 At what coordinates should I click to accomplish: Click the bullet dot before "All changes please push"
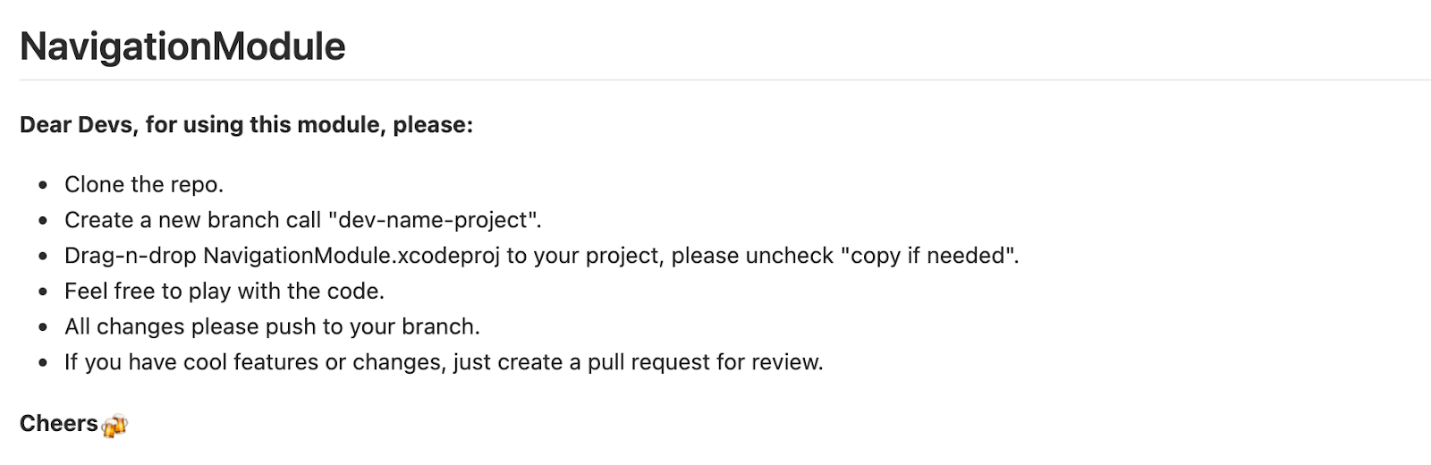pos(43,328)
